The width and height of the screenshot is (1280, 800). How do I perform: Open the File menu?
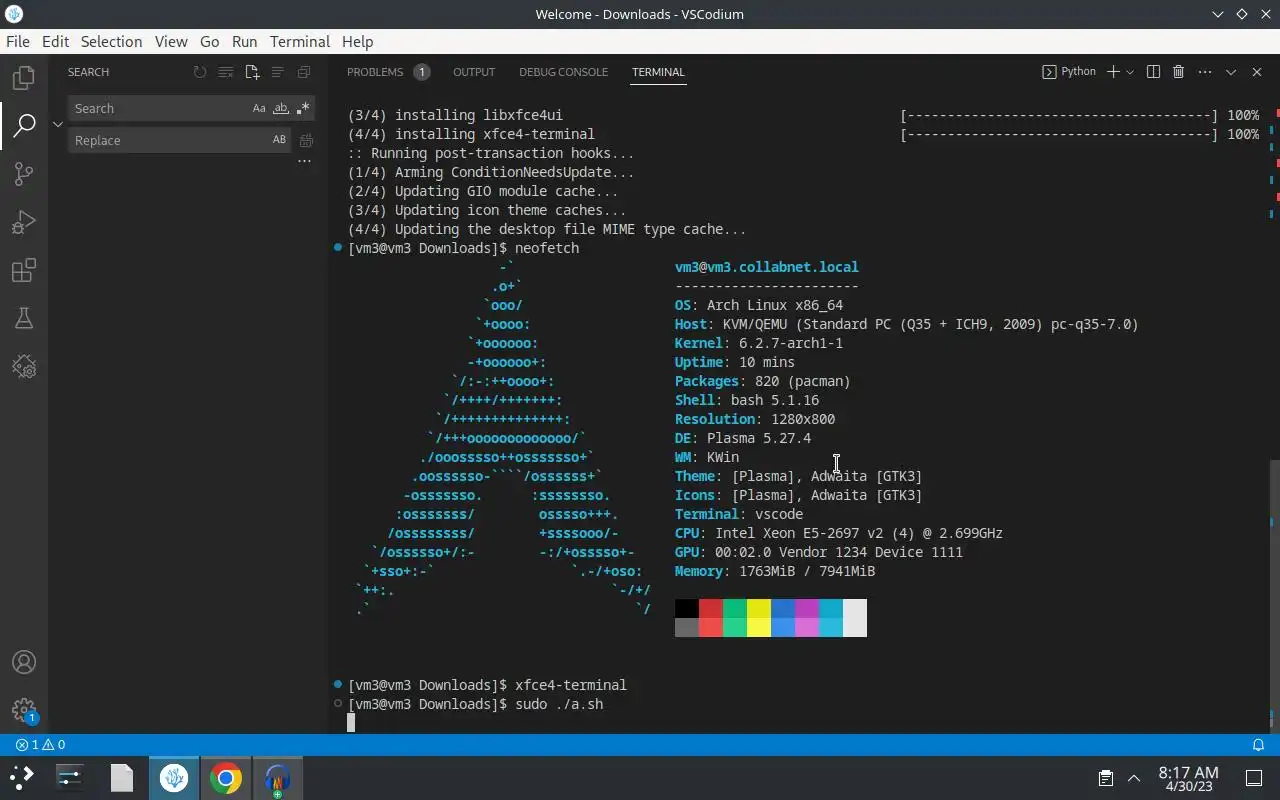click(x=18, y=41)
